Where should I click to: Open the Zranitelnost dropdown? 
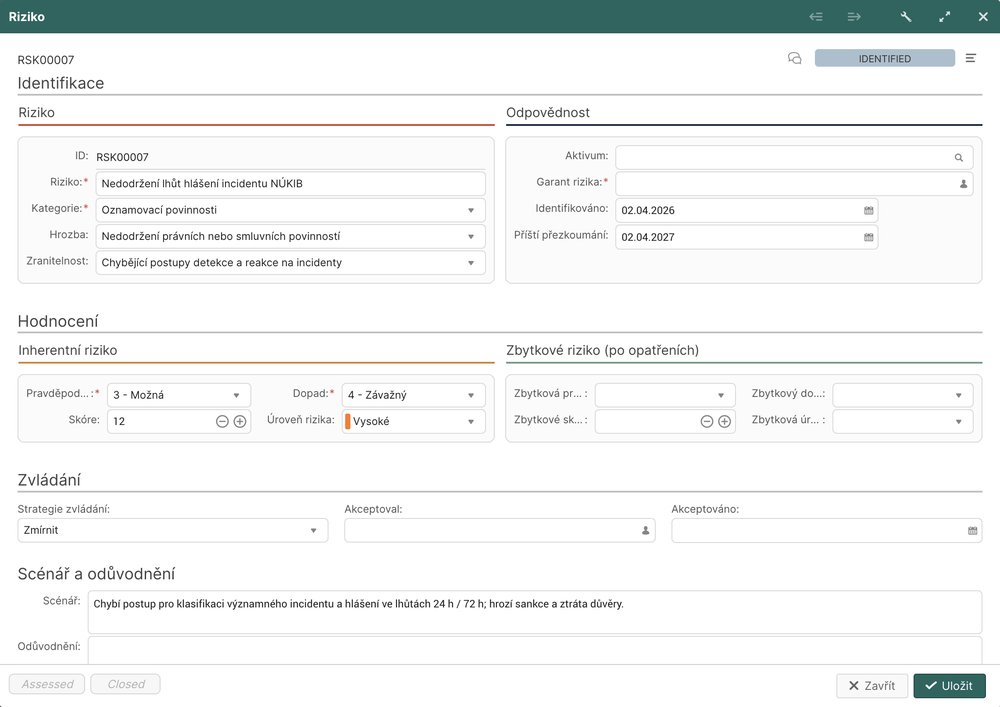471,263
